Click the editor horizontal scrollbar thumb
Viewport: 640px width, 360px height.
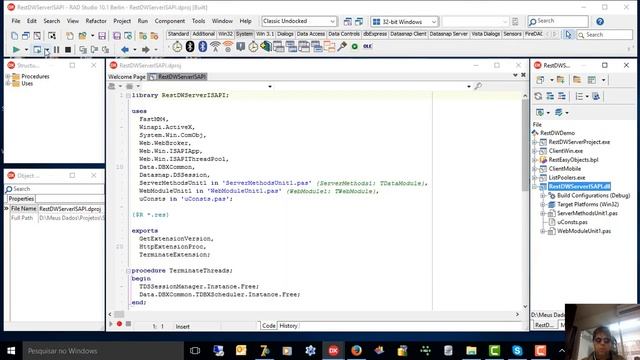tap(119, 314)
